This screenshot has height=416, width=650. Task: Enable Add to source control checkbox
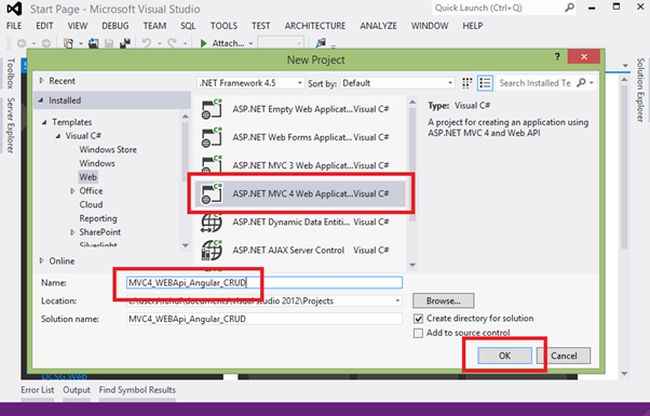(x=418, y=333)
